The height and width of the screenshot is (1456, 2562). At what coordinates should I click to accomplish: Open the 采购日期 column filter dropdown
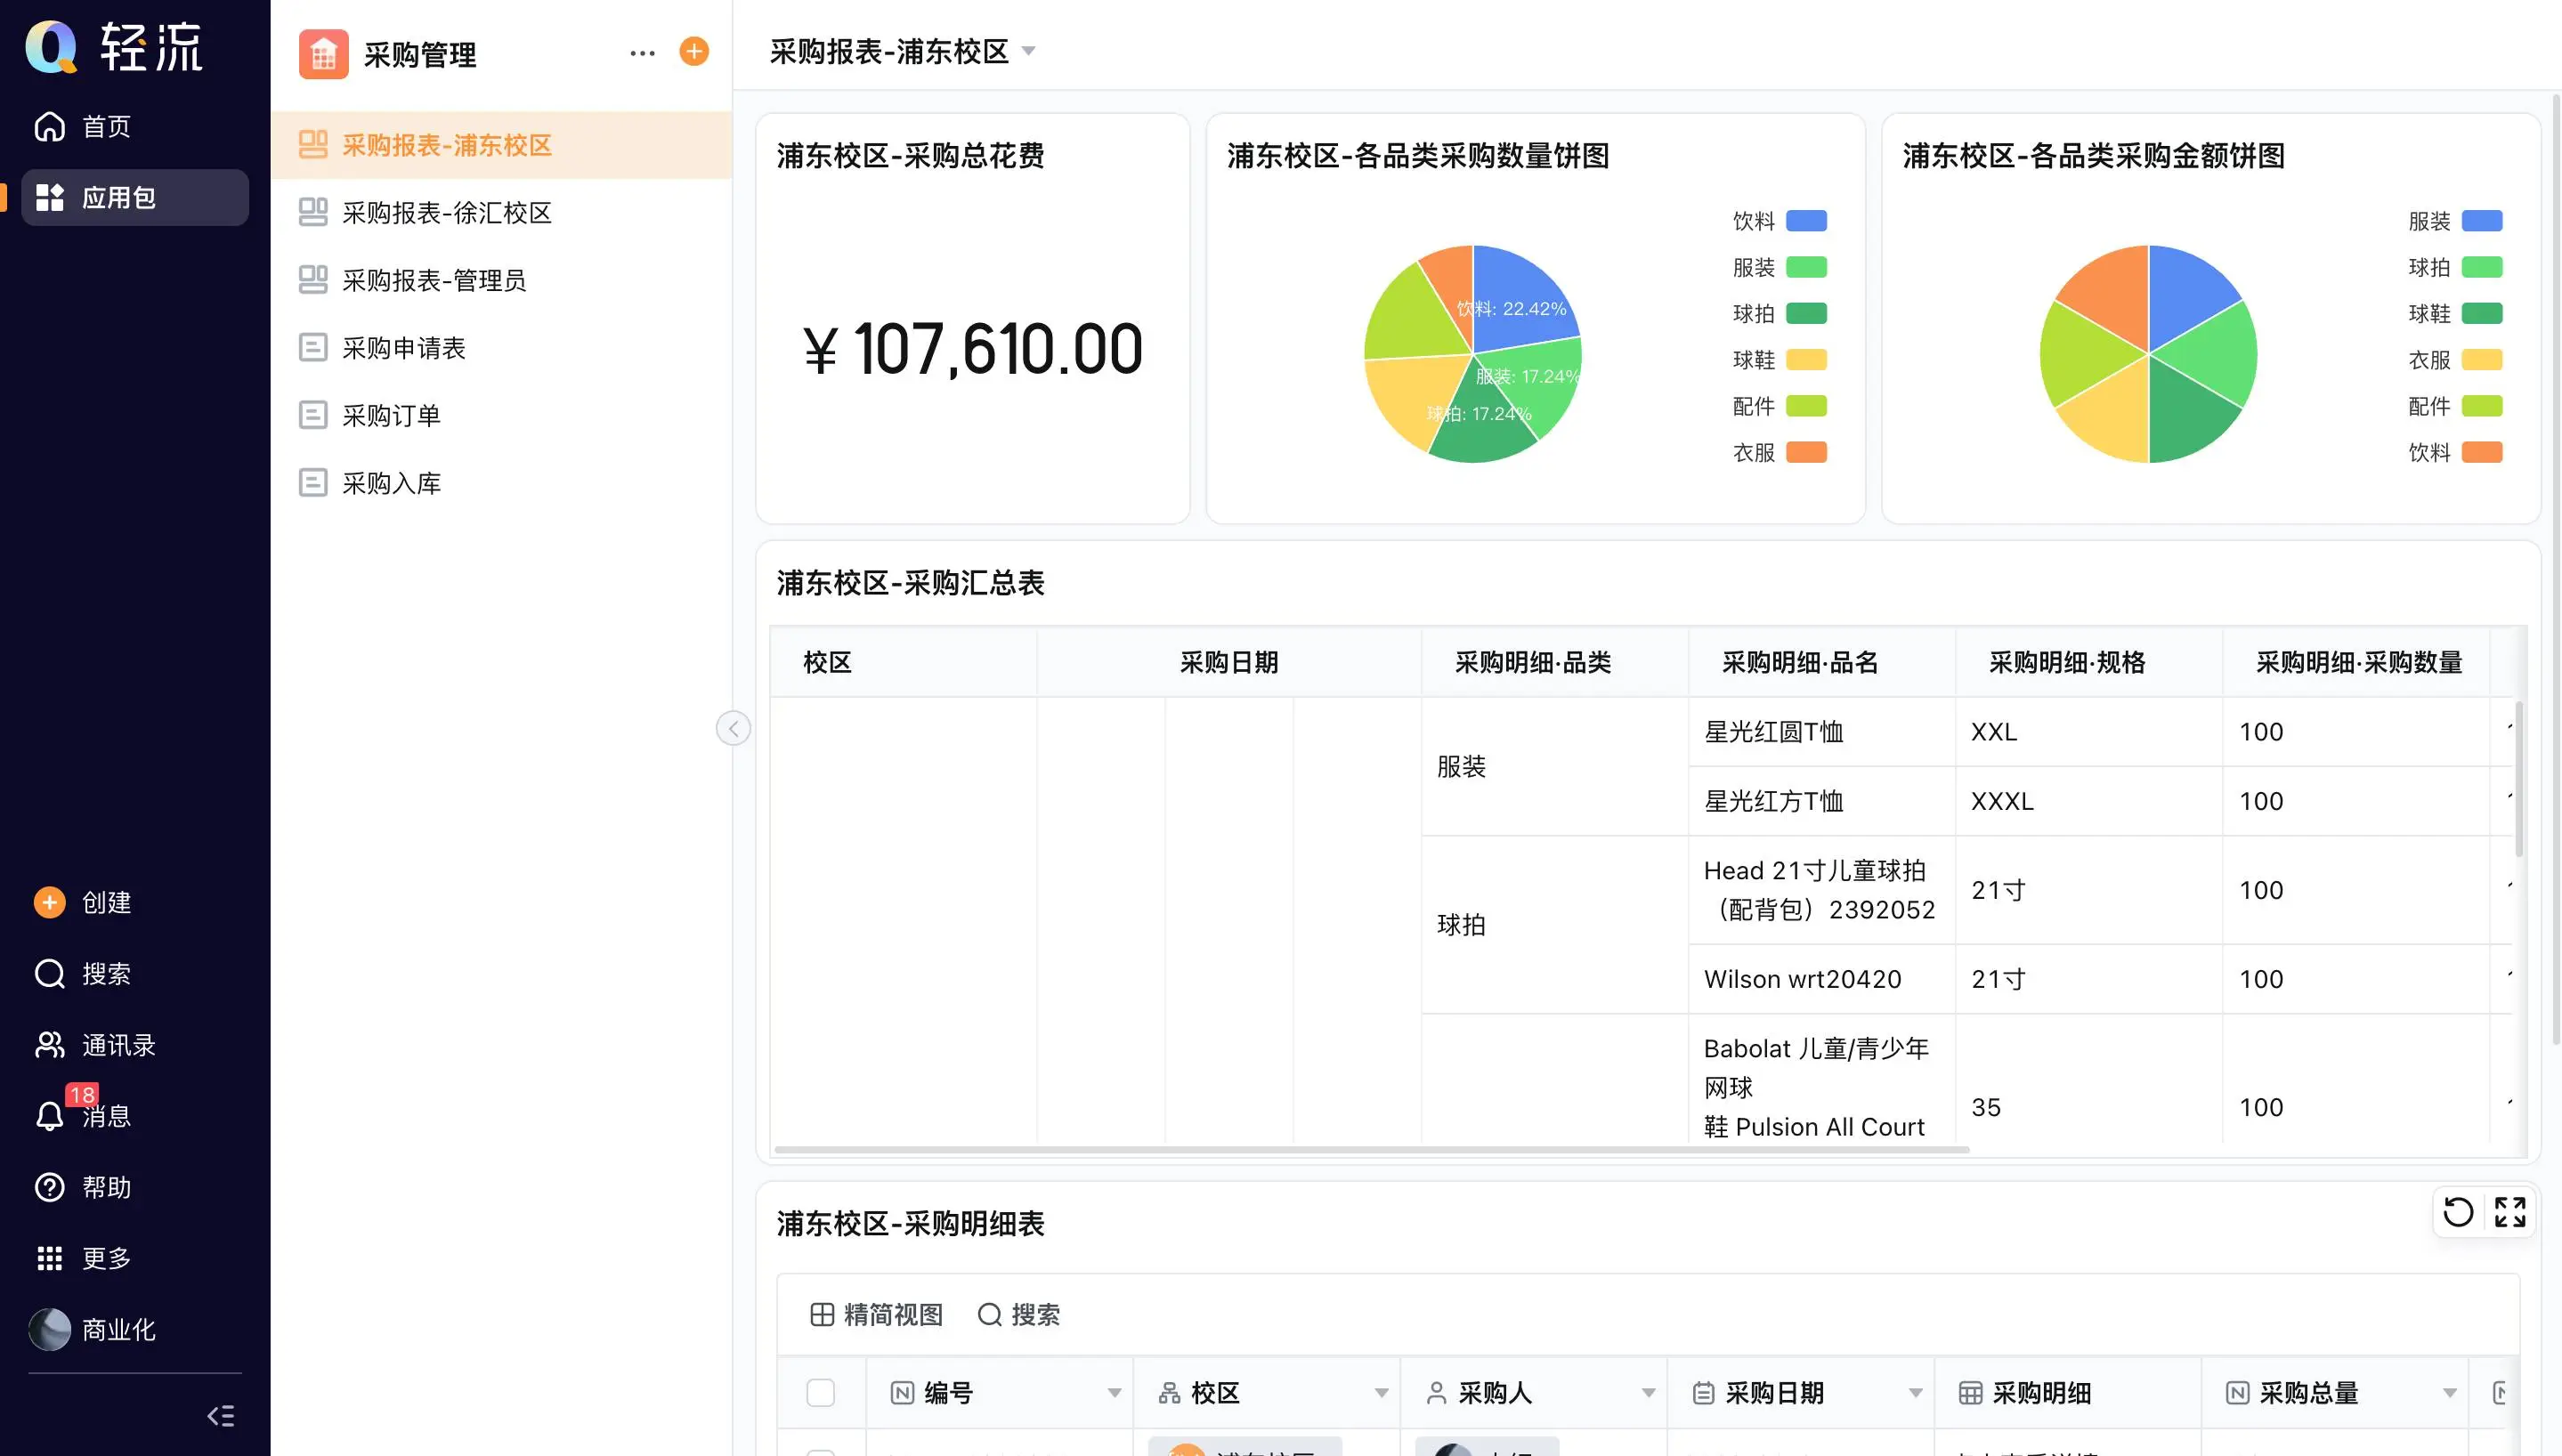(1915, 1393)
